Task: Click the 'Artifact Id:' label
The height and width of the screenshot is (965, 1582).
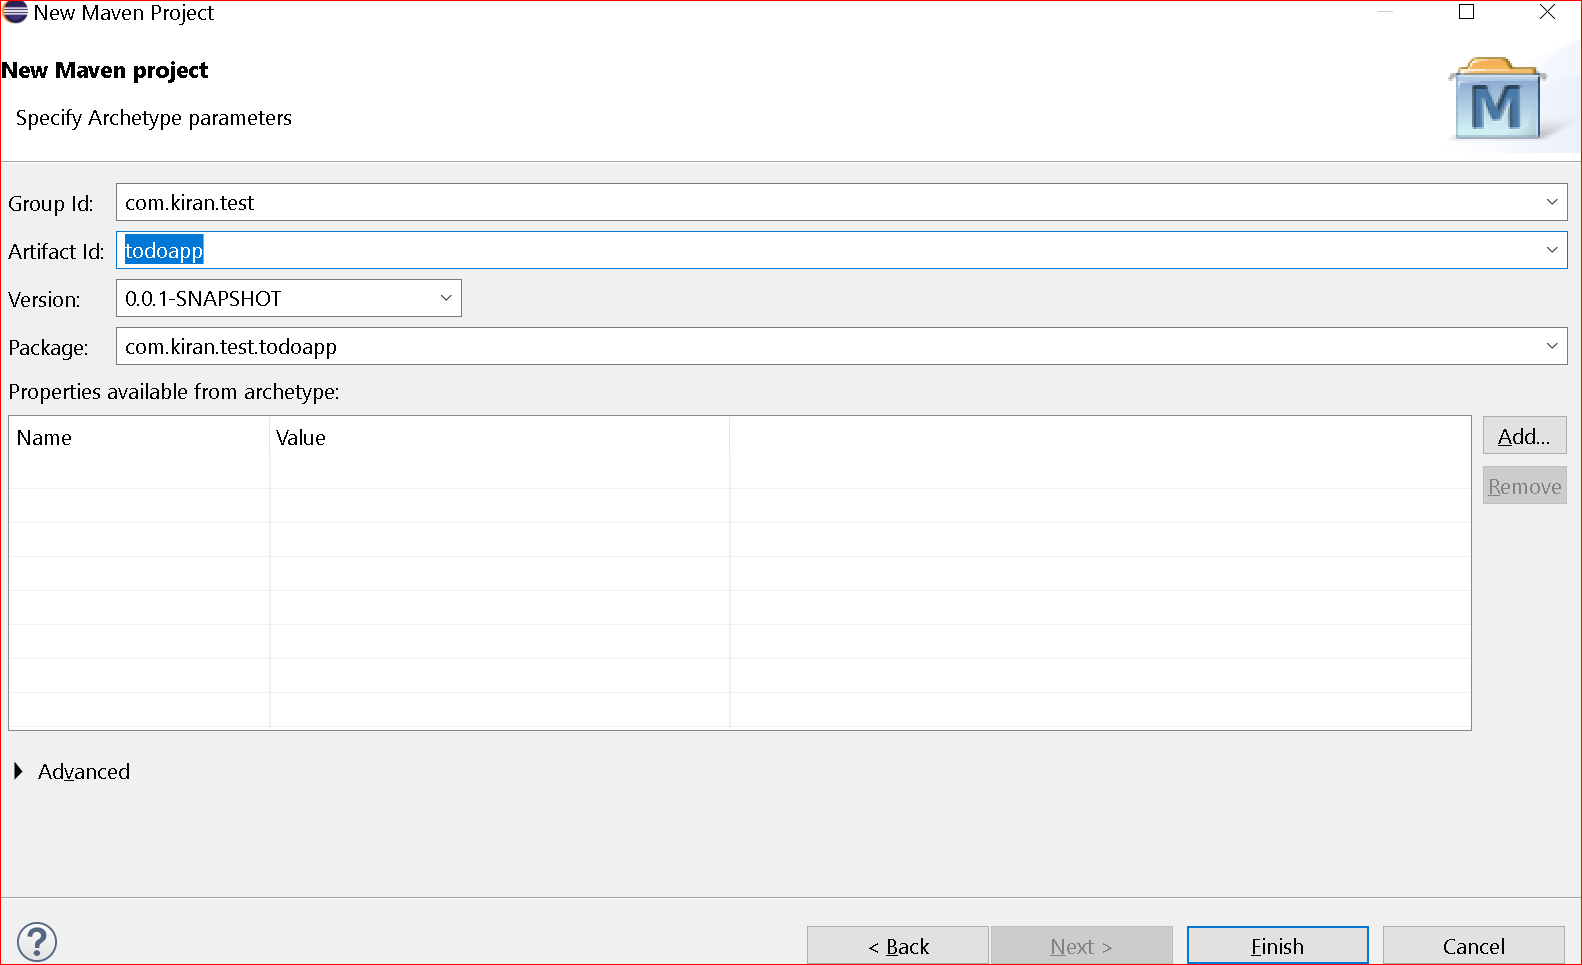Action: pyautogui.click(x=56, y=252)
